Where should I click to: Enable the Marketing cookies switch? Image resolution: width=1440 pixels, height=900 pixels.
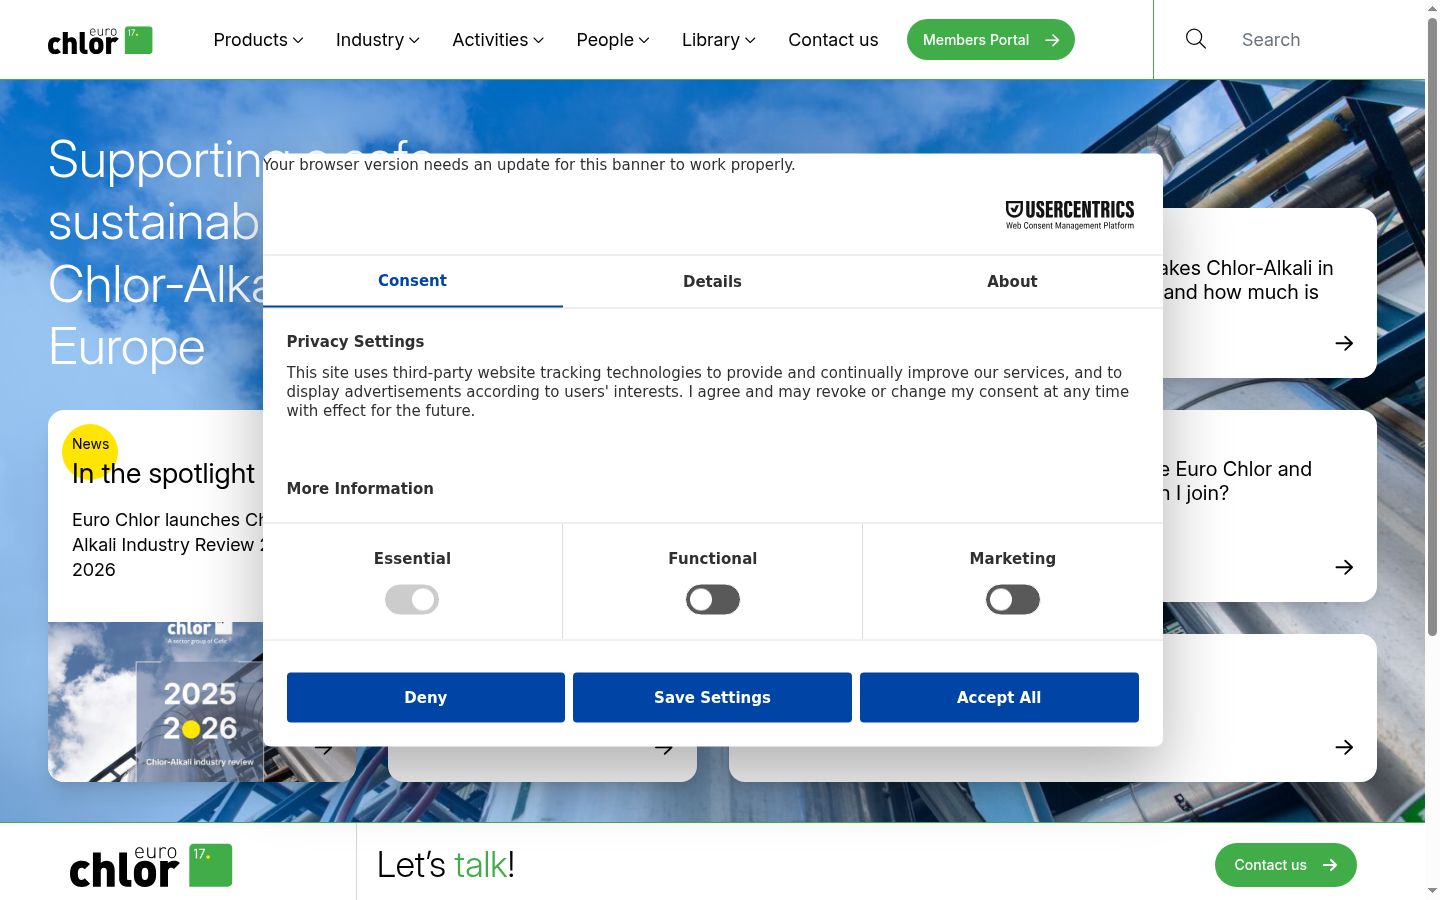tap(1013, 600)
